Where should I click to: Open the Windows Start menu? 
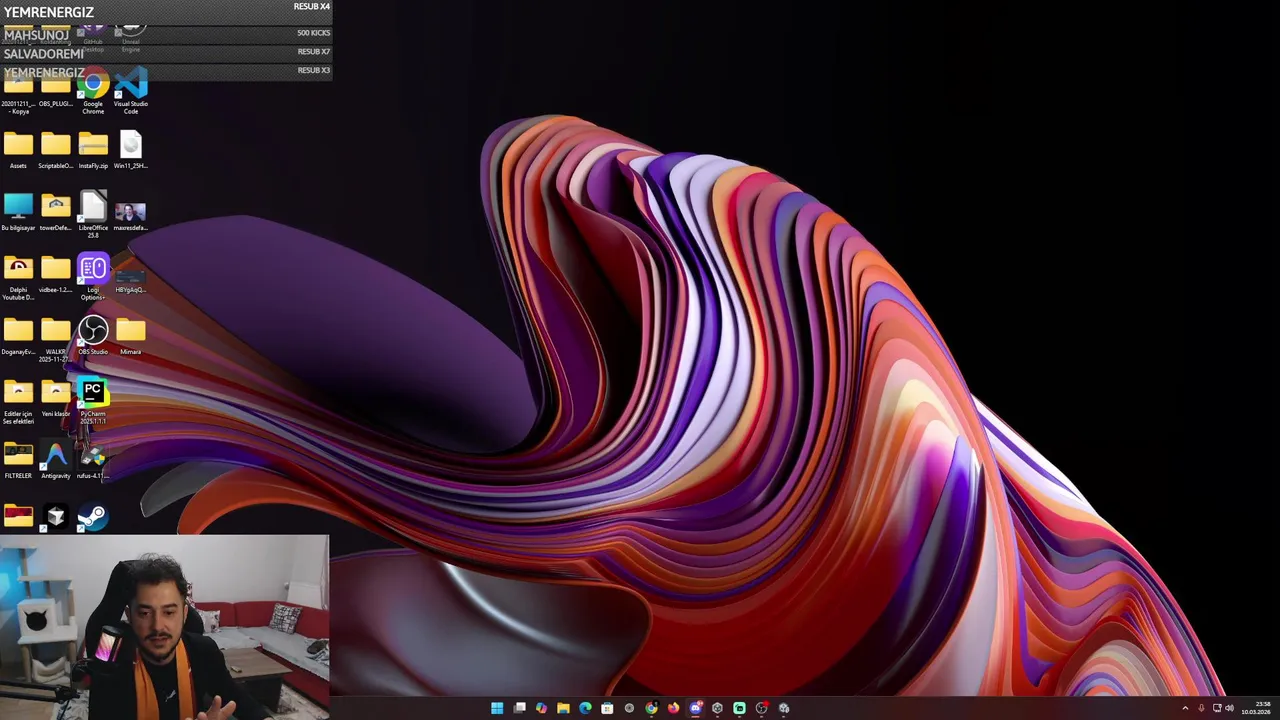click(x=497, y=708)
